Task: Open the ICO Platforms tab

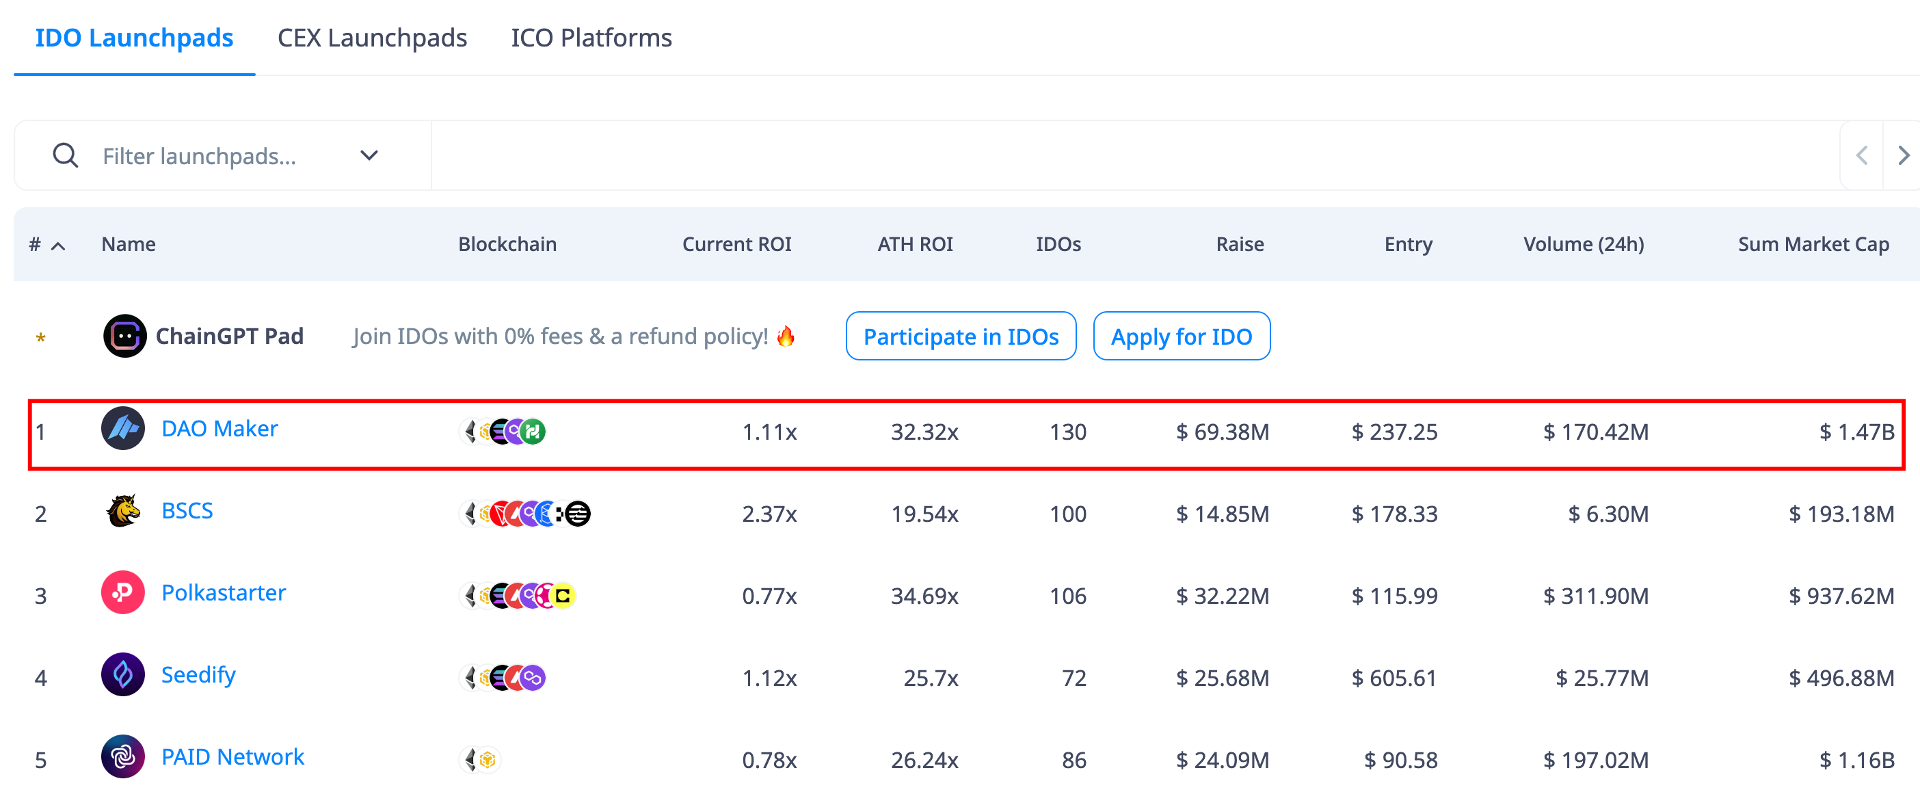Action: pyautogui.click(x=591, y=38)
